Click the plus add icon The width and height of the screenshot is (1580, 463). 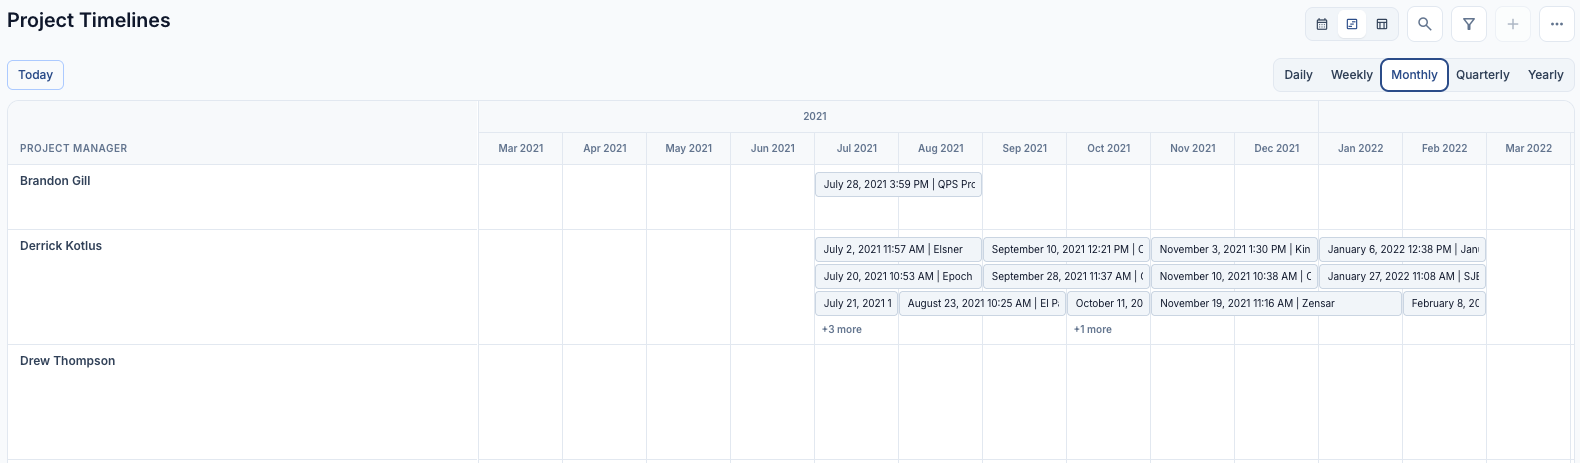[x=1513, y=24]
